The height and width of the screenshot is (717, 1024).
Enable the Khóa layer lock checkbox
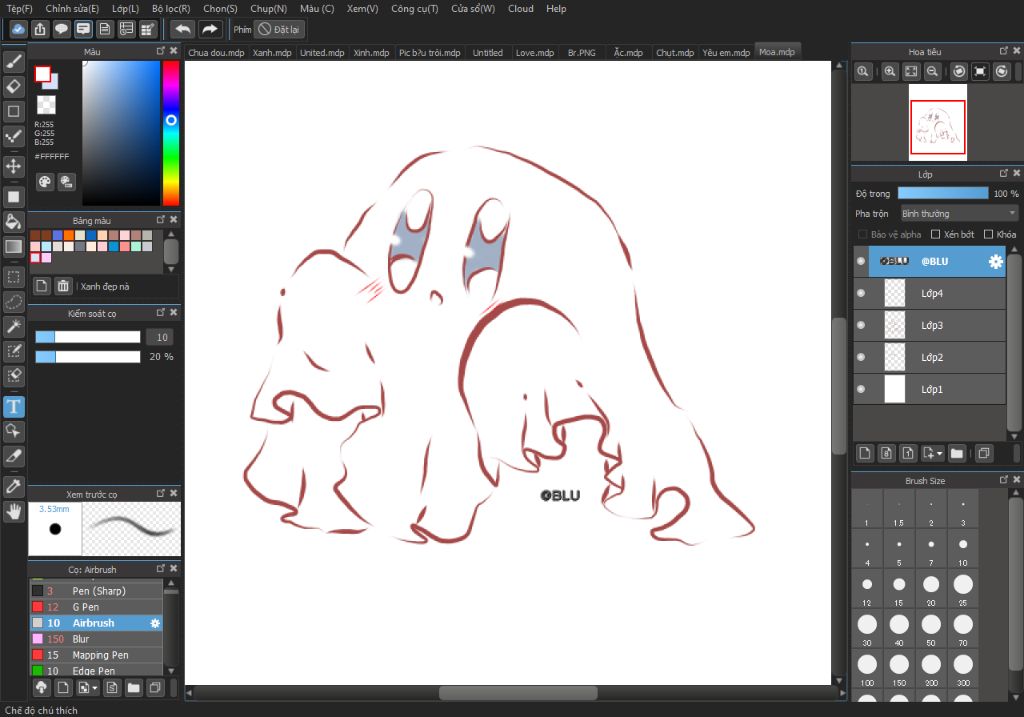(x=988, y=234)
